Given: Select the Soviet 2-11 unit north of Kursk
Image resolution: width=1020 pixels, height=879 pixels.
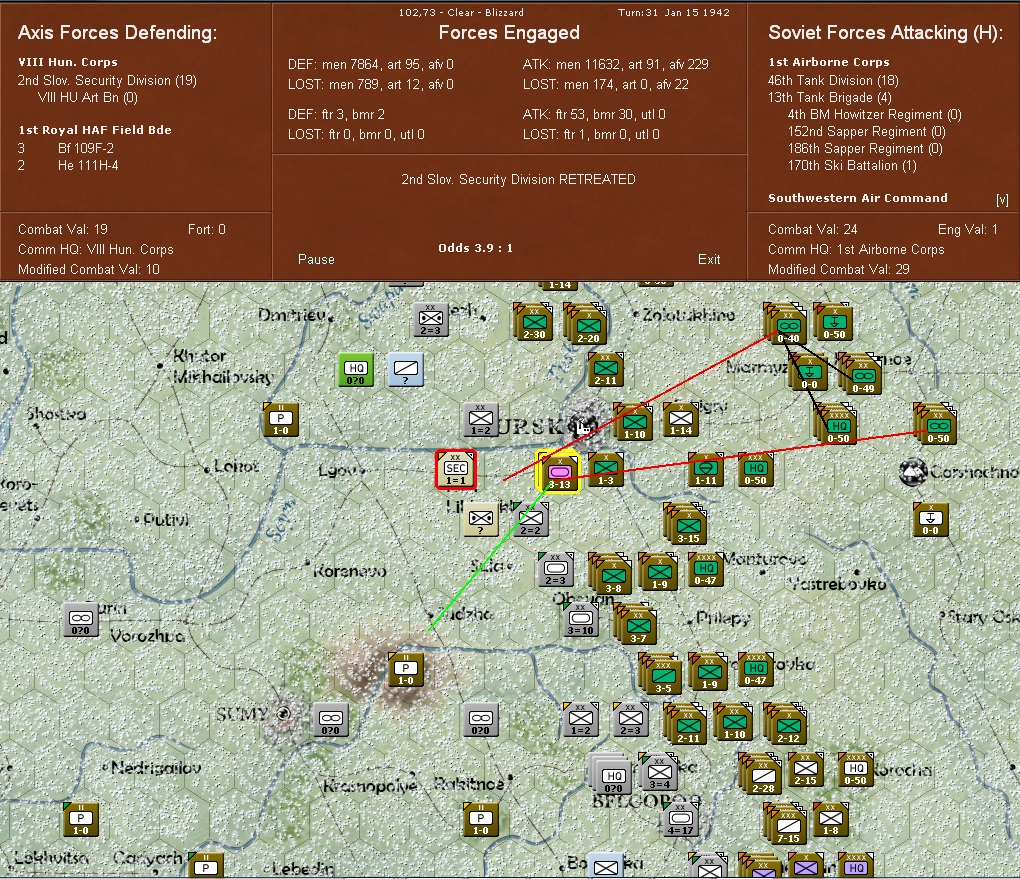Looking at the screenshot, I should point(606,370).
